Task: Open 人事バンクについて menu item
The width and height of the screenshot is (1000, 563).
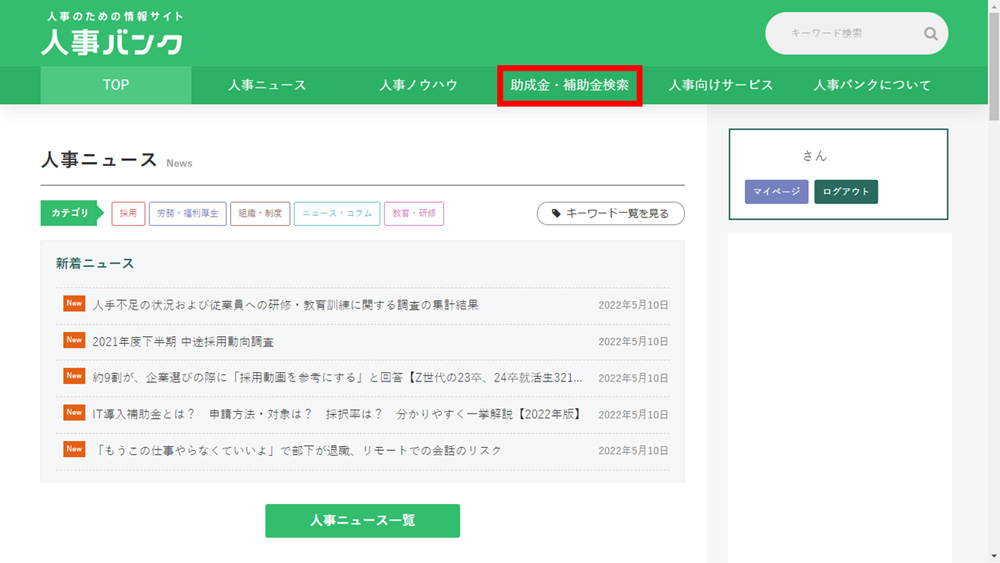Action: (872, 85)
